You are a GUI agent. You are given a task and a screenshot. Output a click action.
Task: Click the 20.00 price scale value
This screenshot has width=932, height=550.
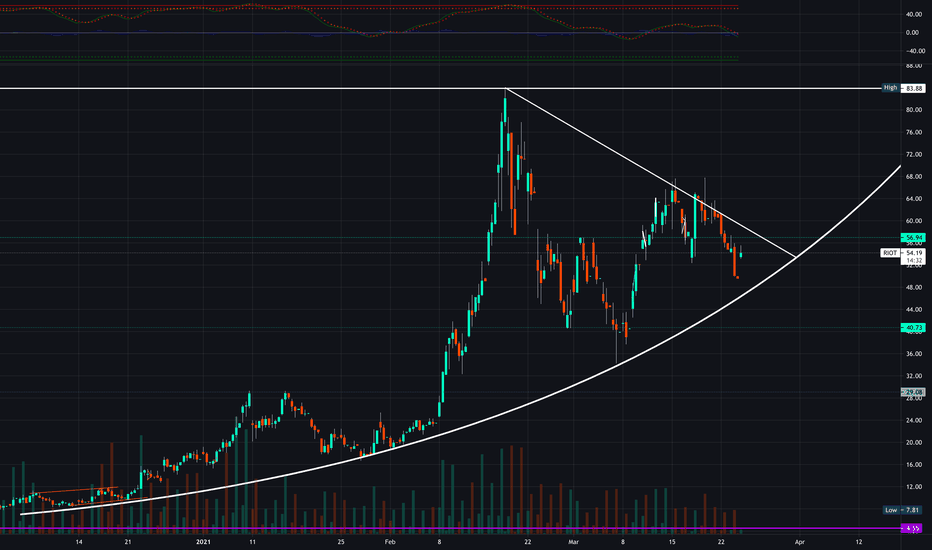coord(914,442)
